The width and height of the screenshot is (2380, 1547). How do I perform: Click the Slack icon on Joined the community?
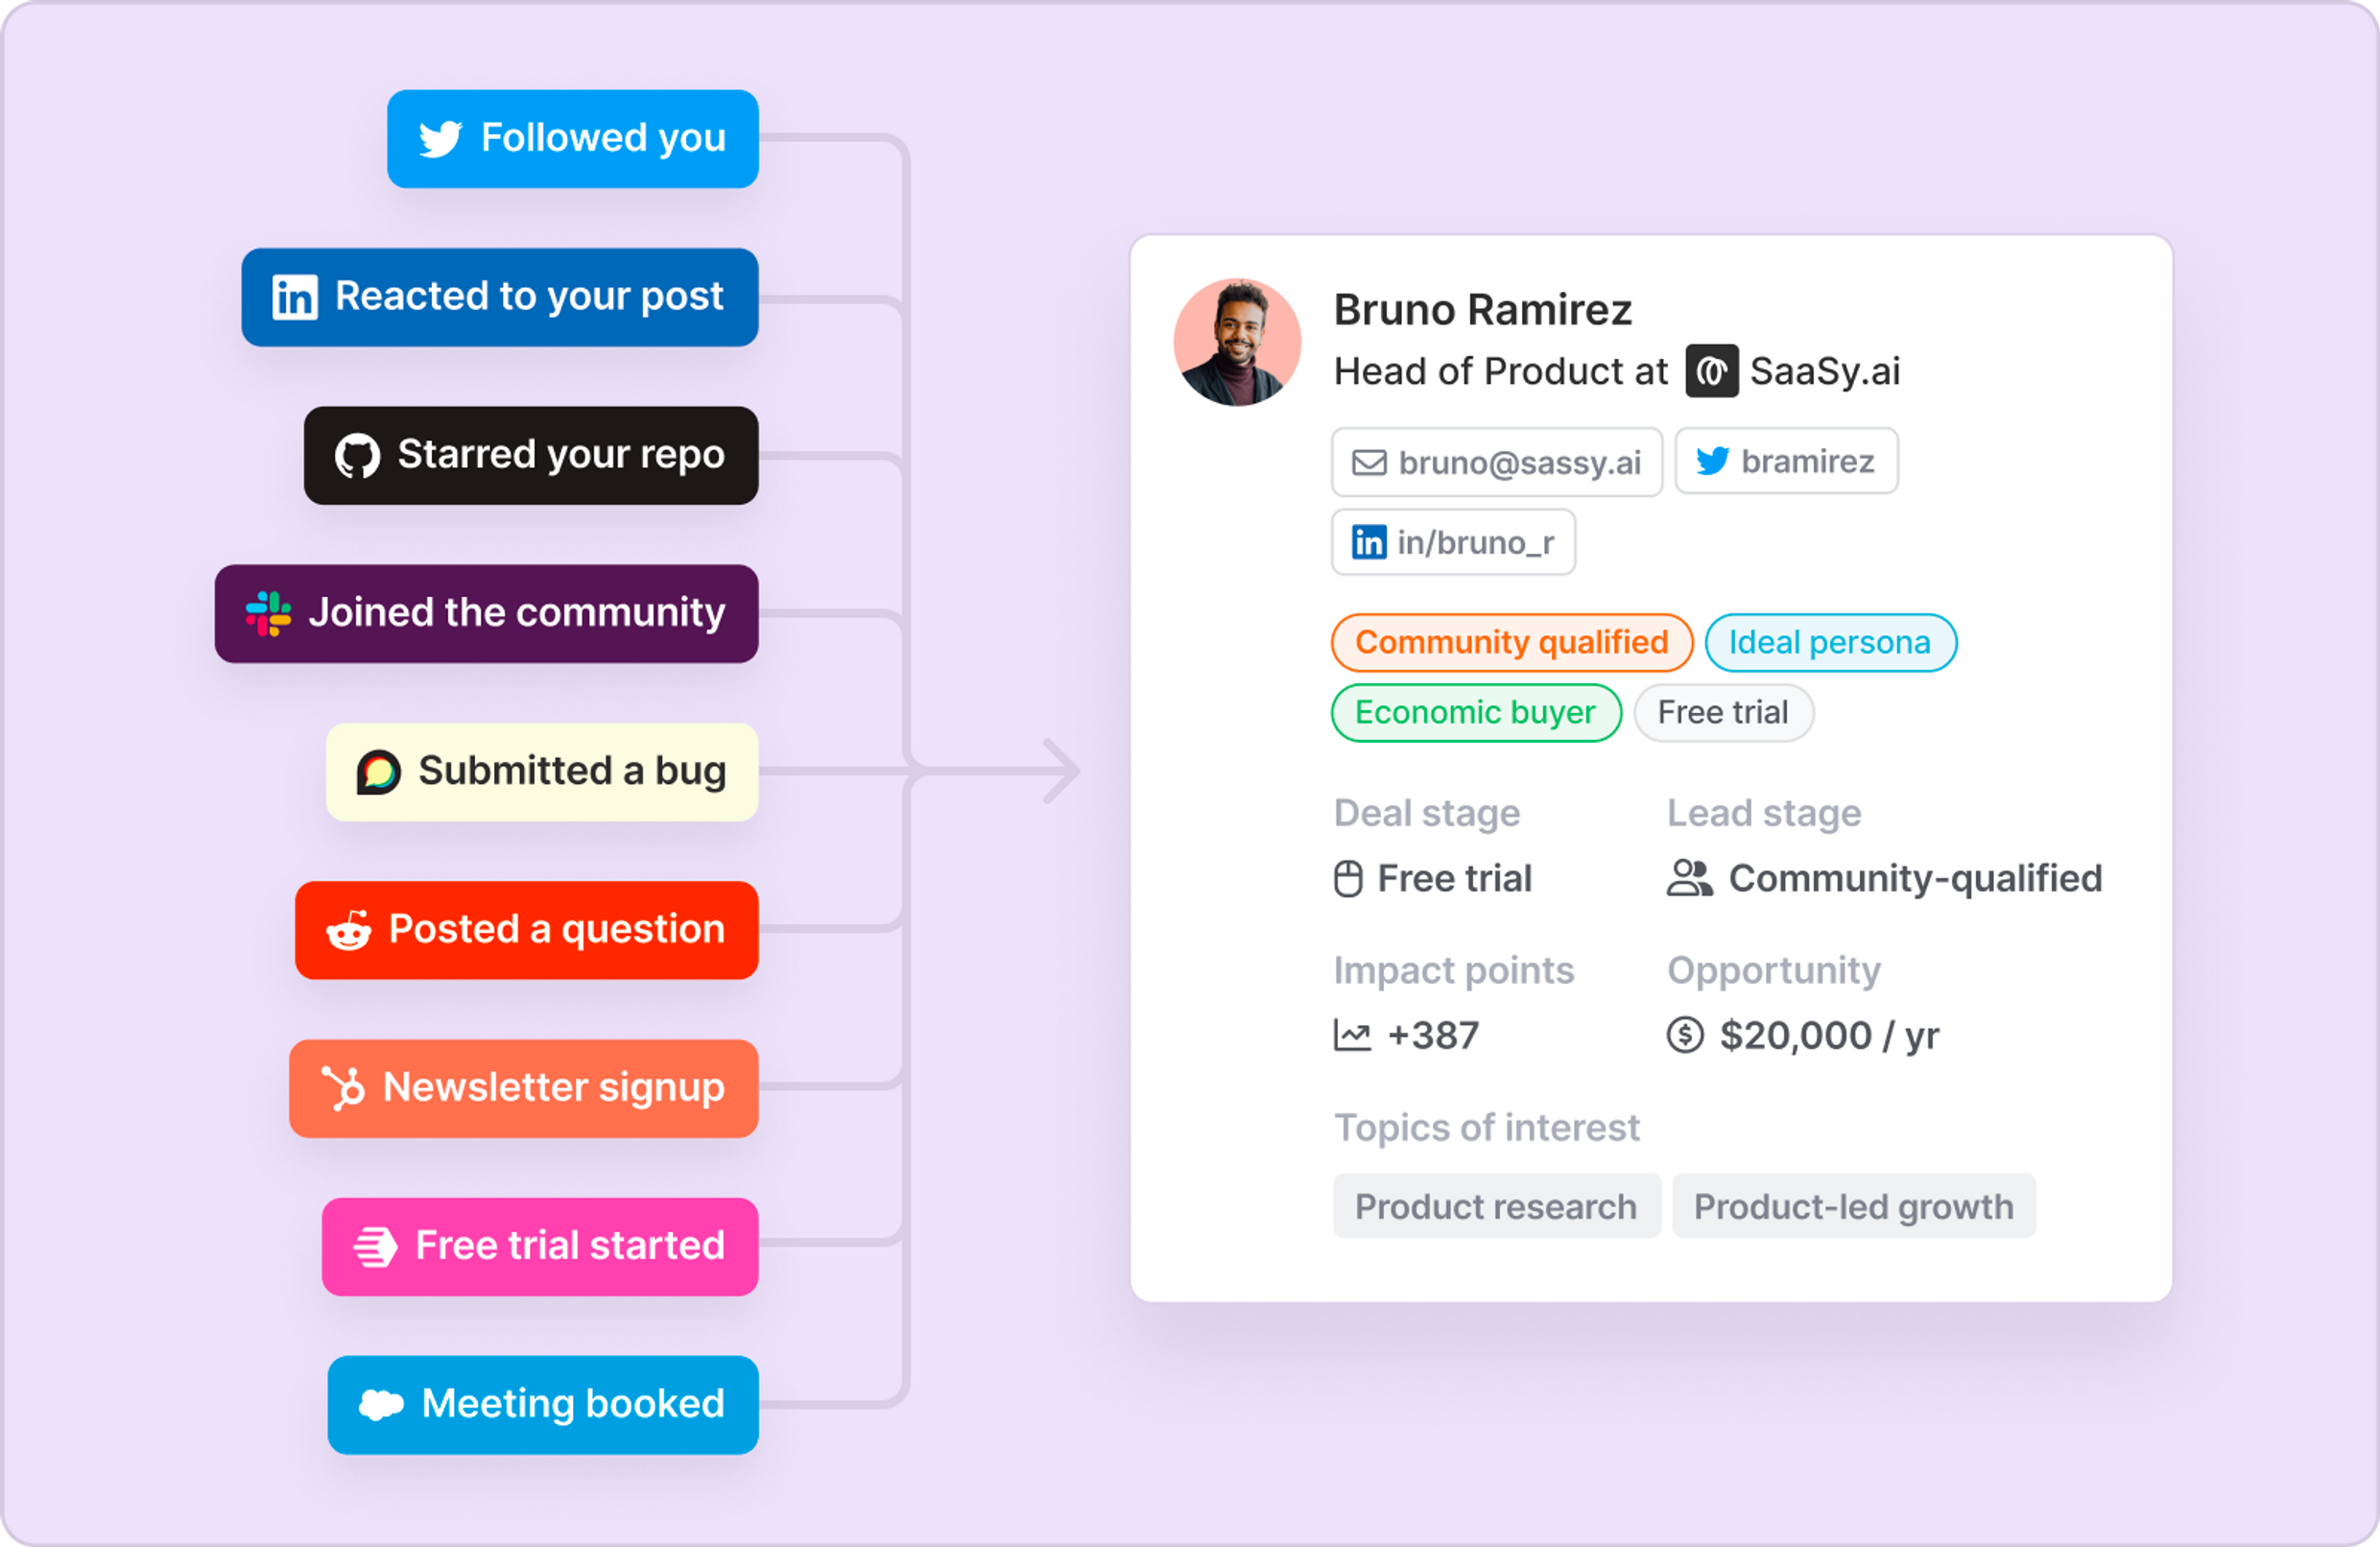(x=268, y=613)
